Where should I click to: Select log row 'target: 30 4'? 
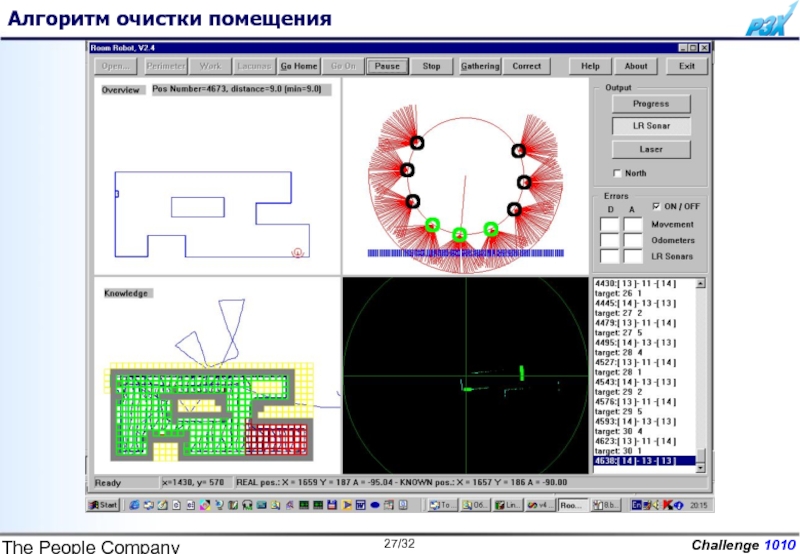point(645,431)
